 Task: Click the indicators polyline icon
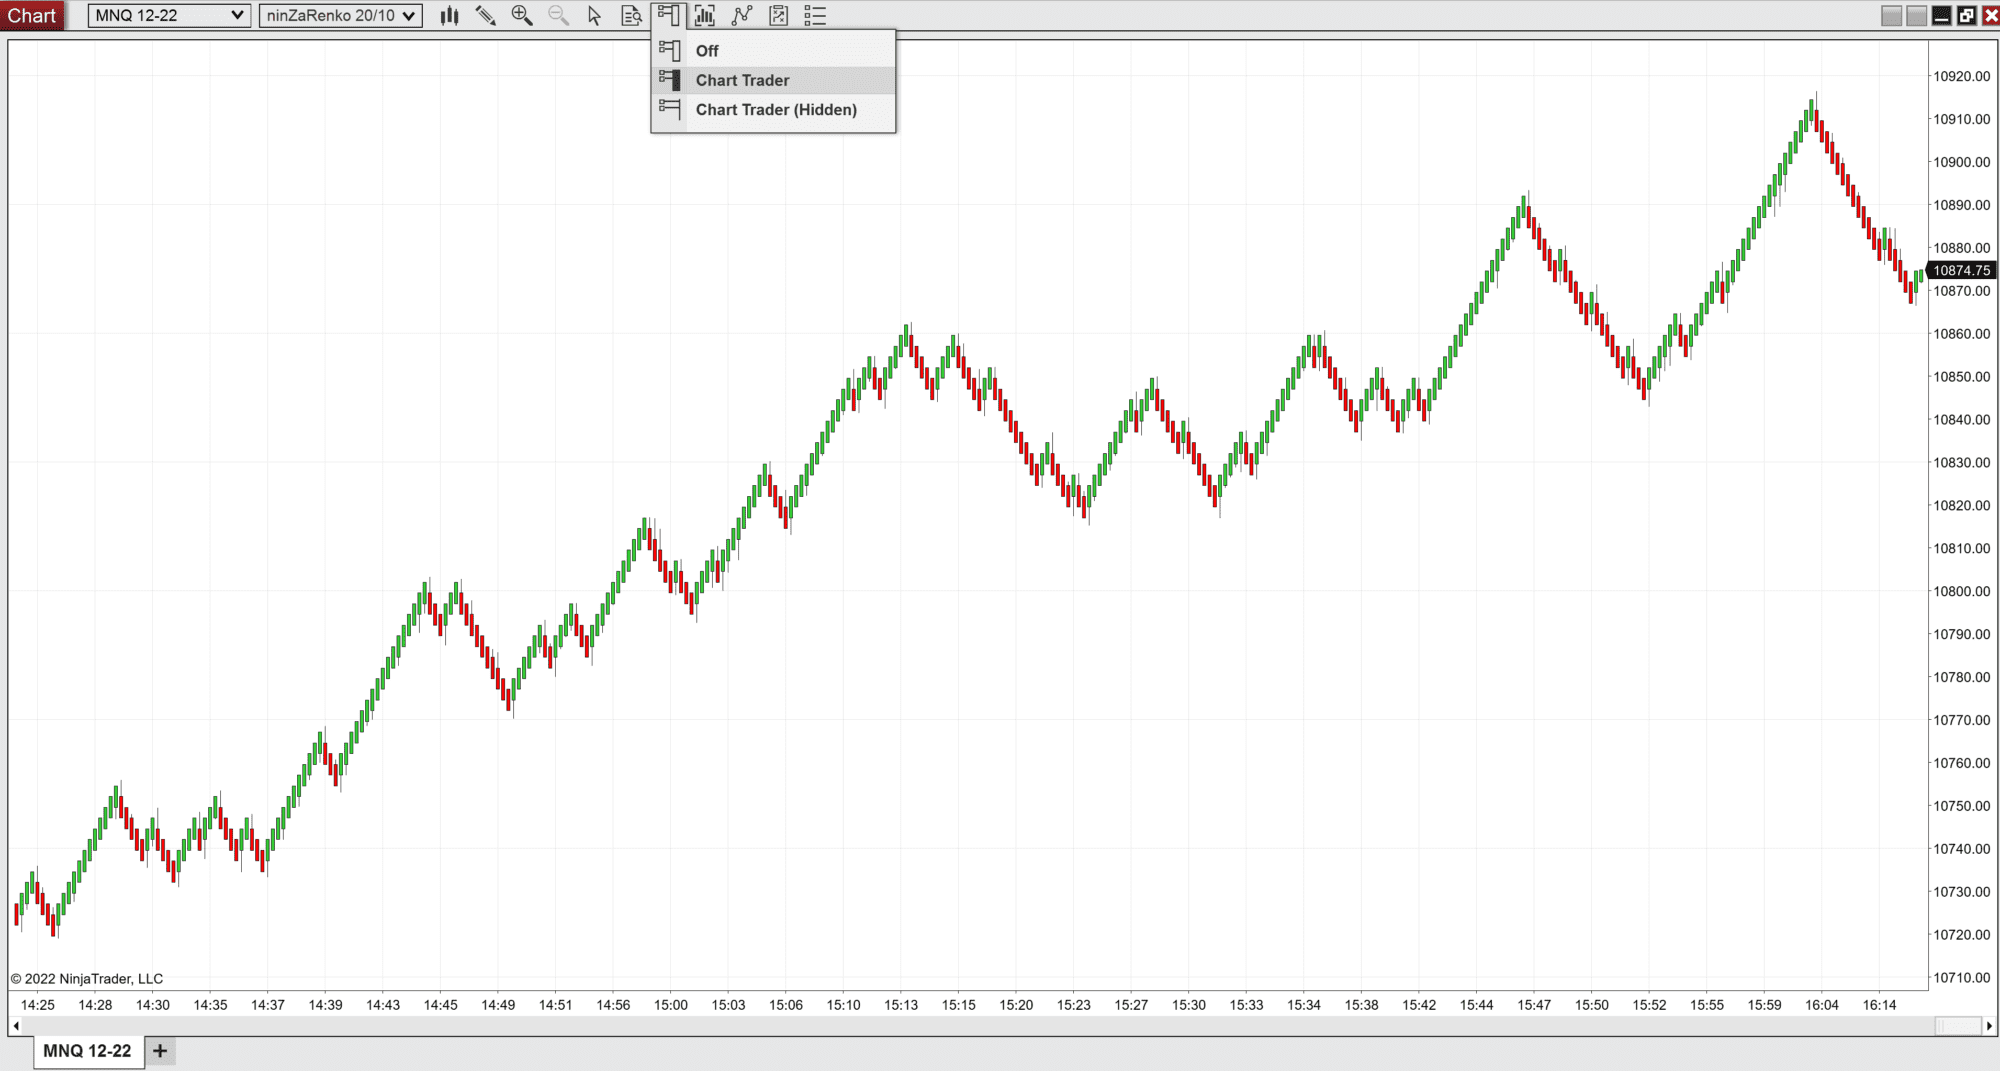coord(742,15)
